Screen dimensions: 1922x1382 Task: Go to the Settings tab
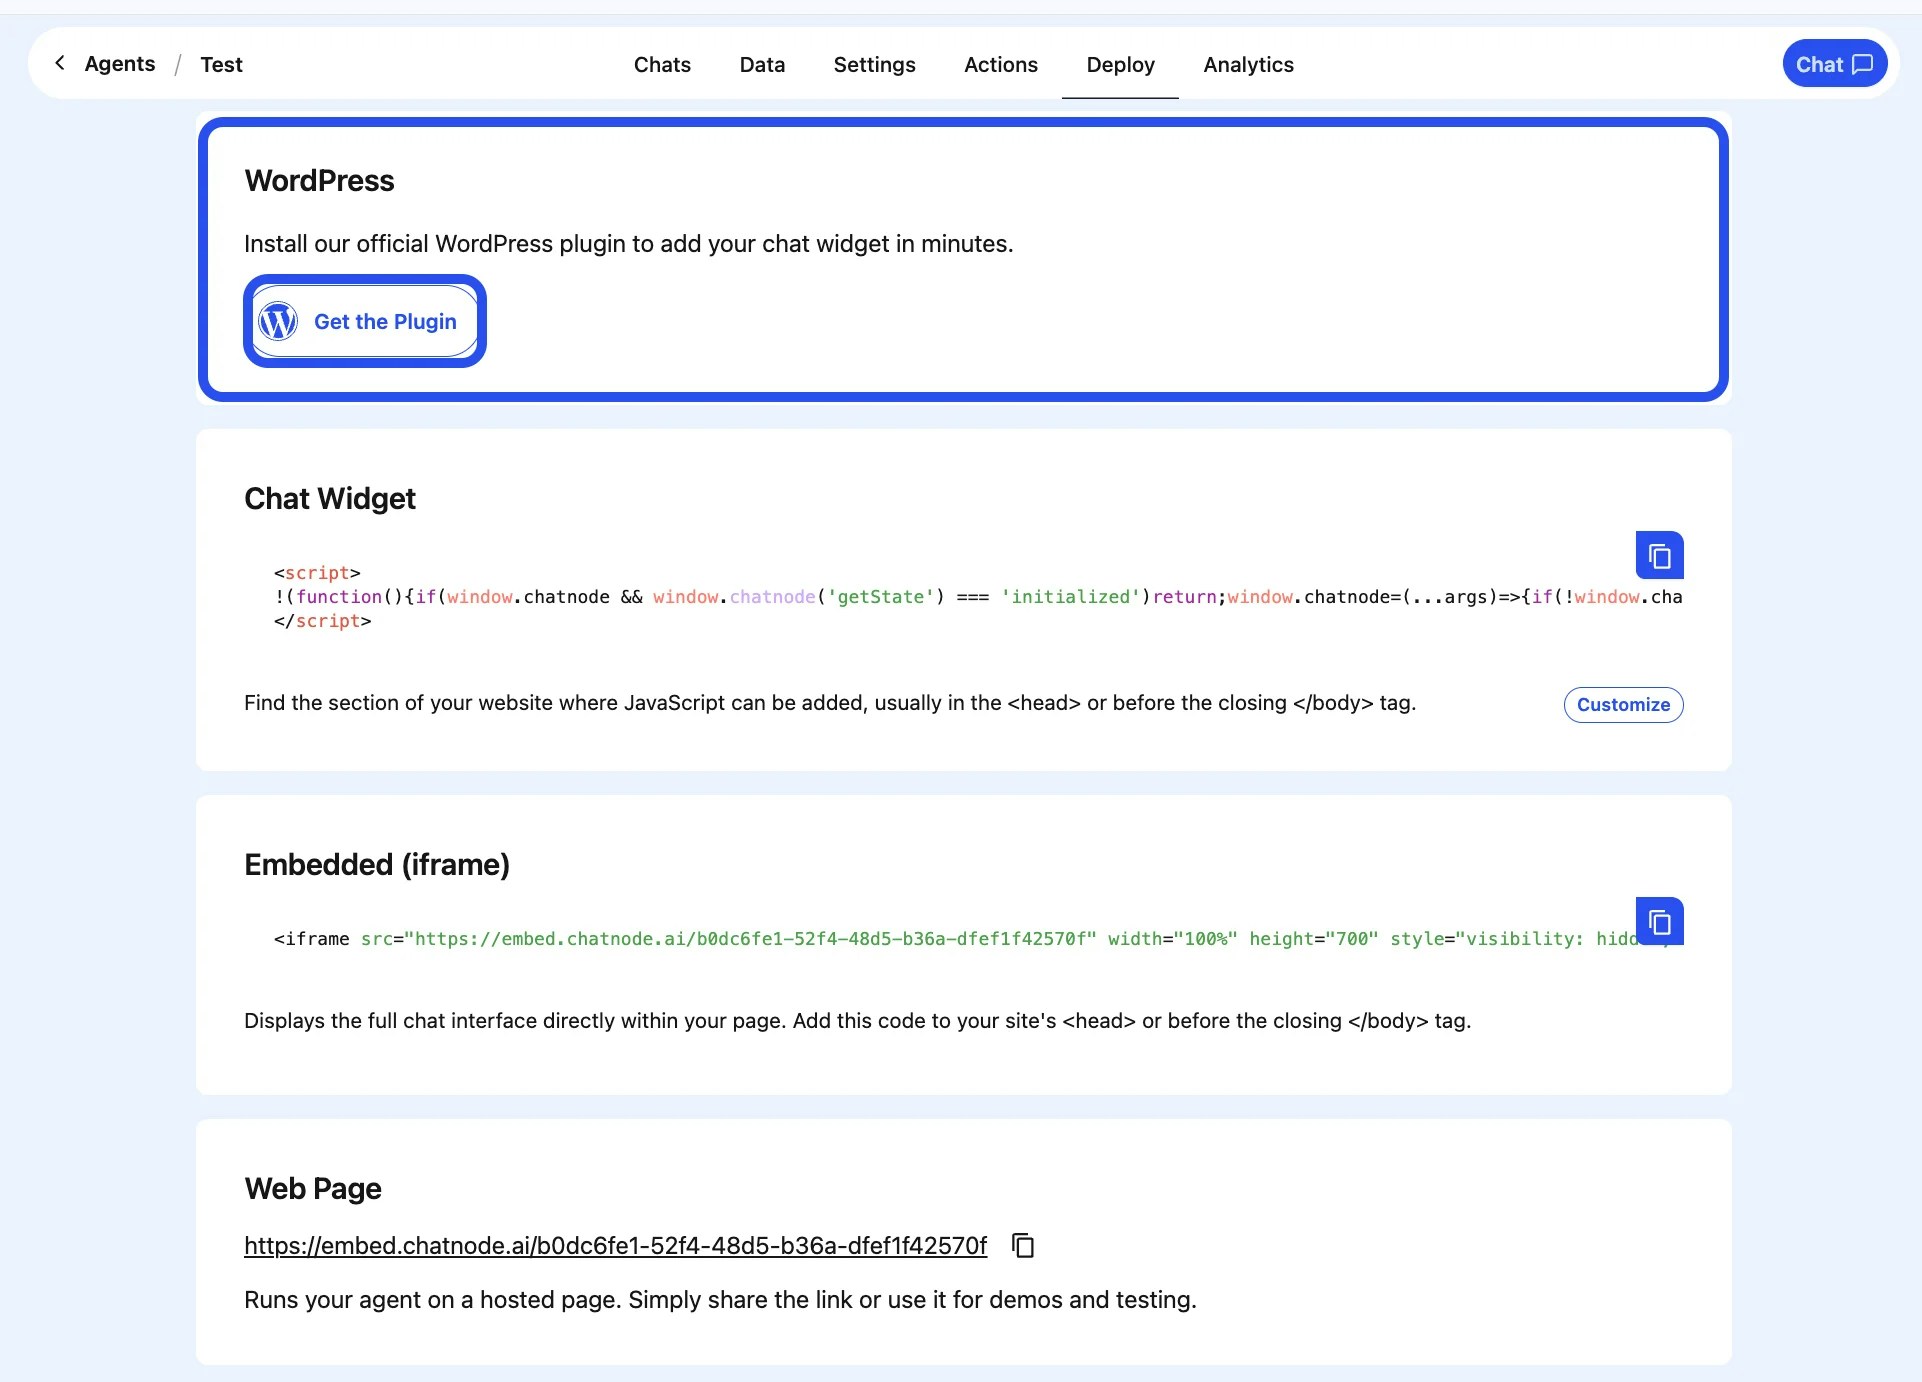click(874, 64)
